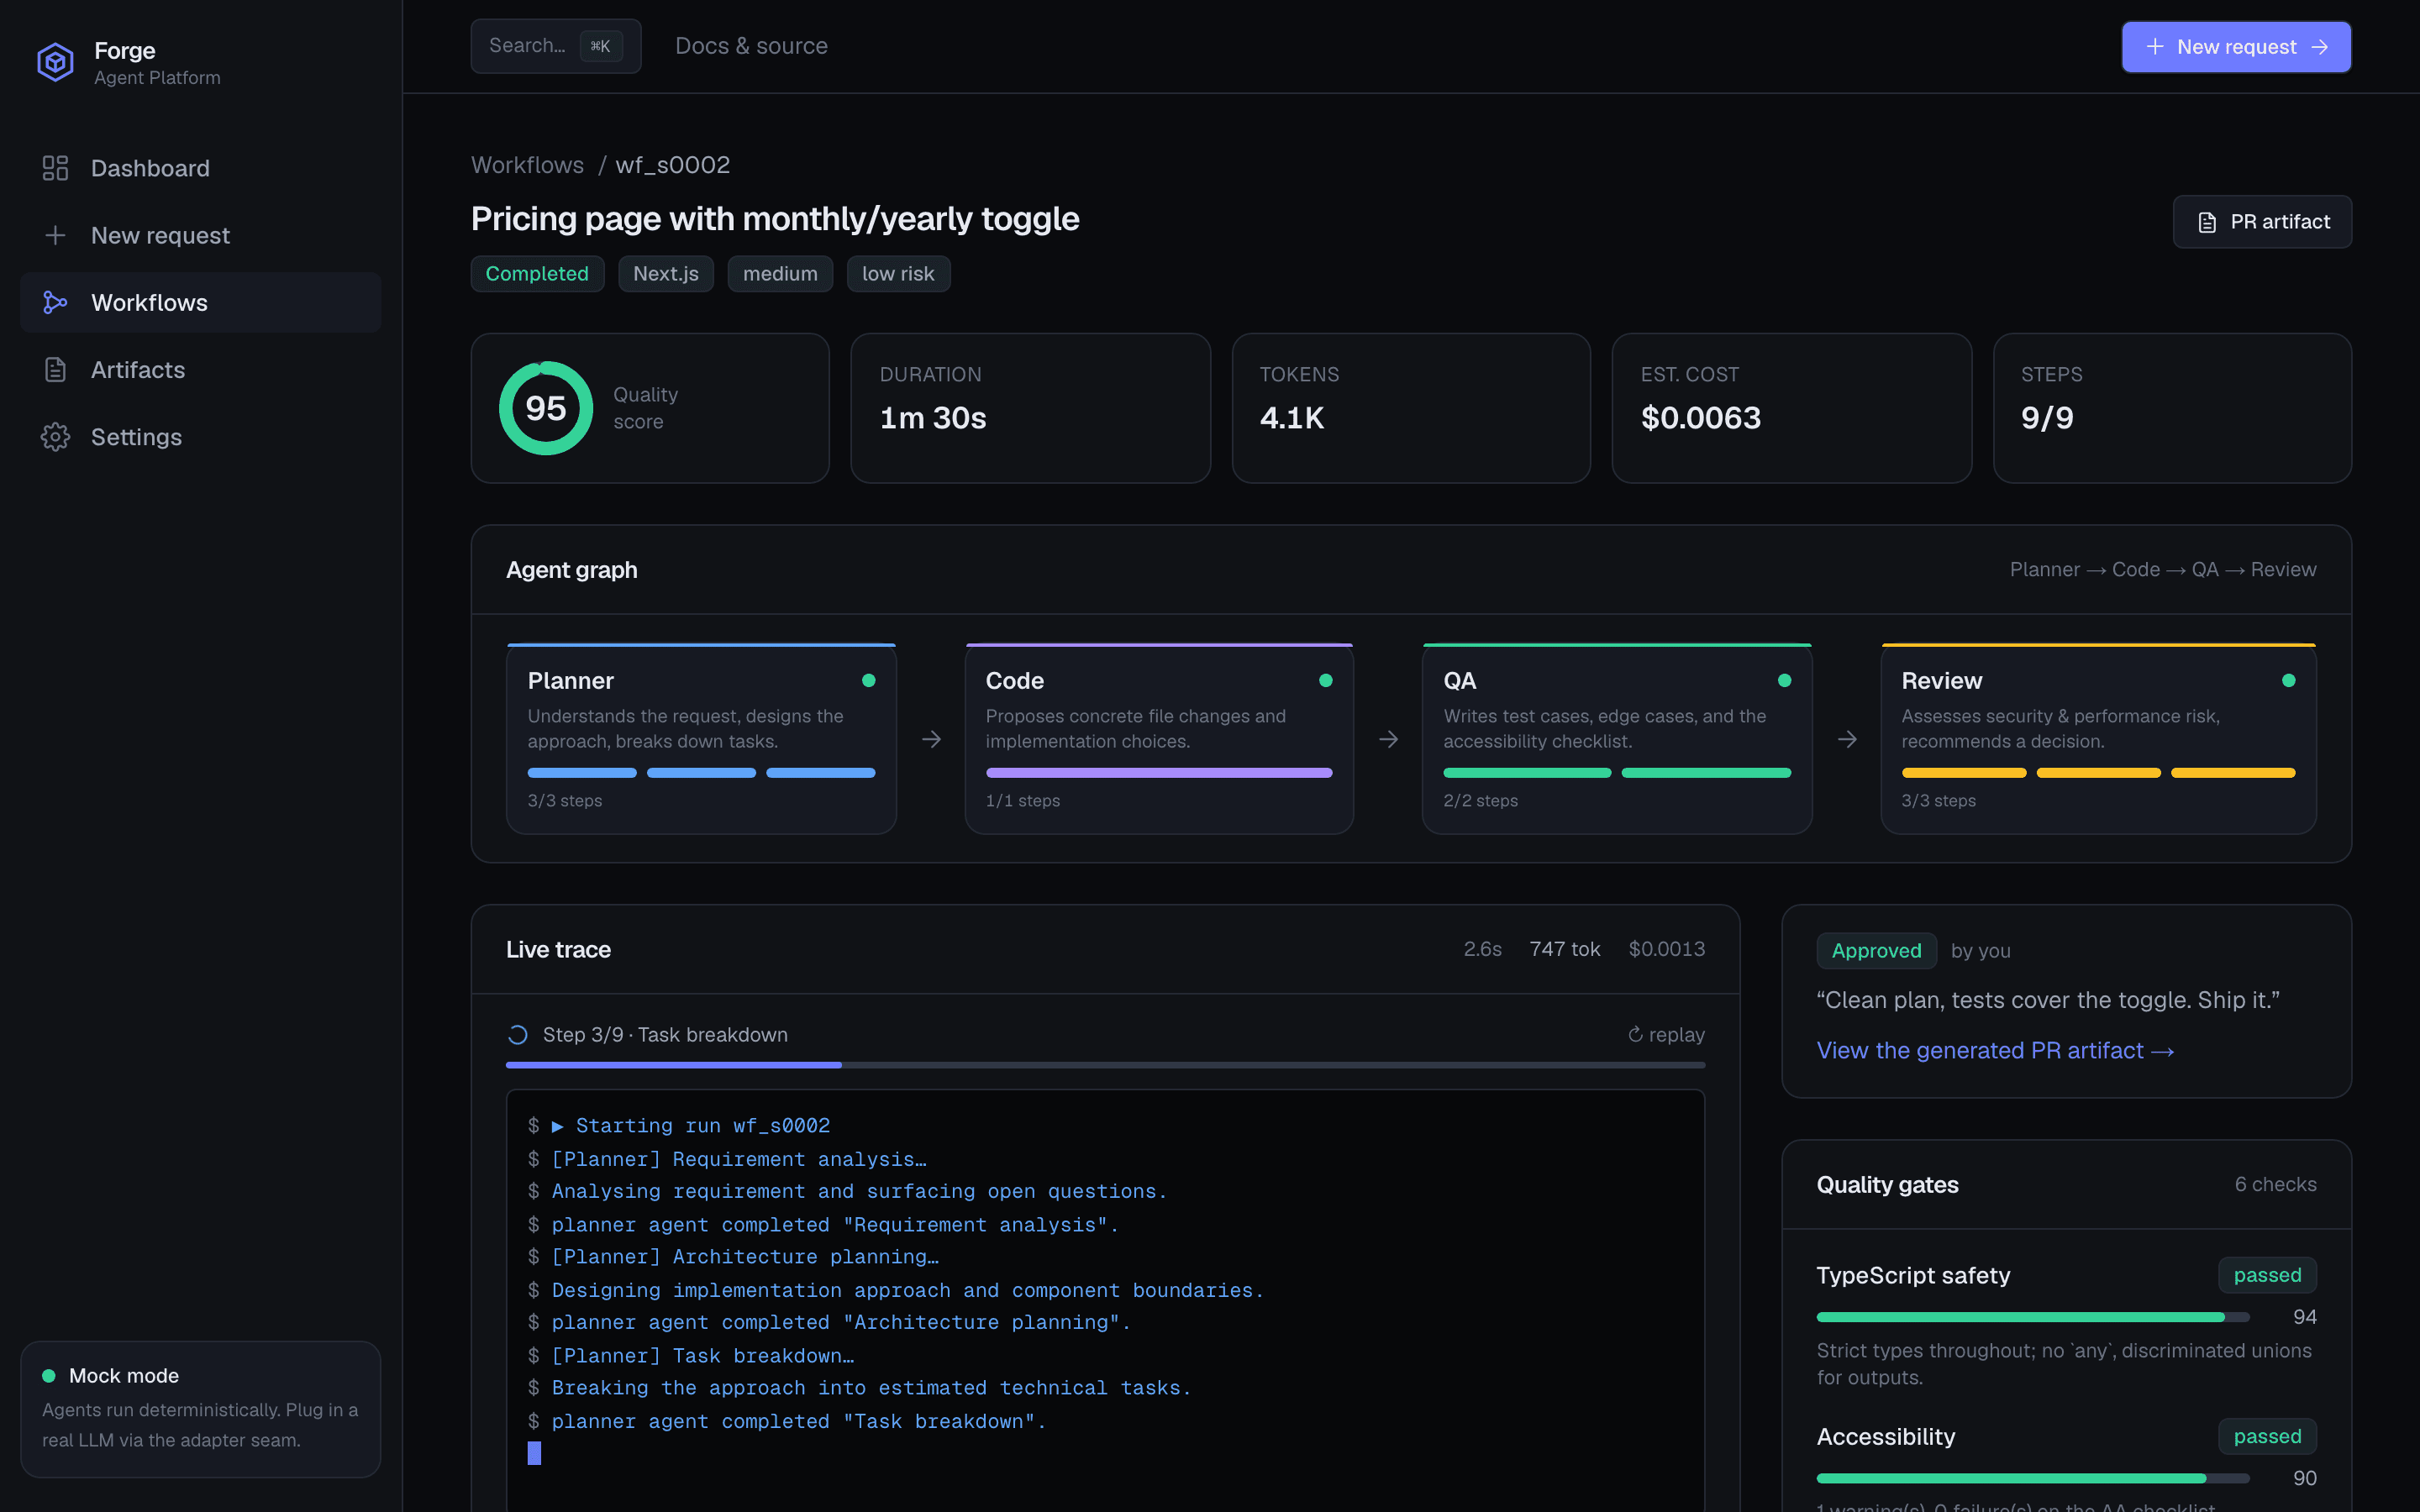Viewport: 2420px width, 1512px height.
Task: Click the Mock mode info card
Action: point(200,1409)
